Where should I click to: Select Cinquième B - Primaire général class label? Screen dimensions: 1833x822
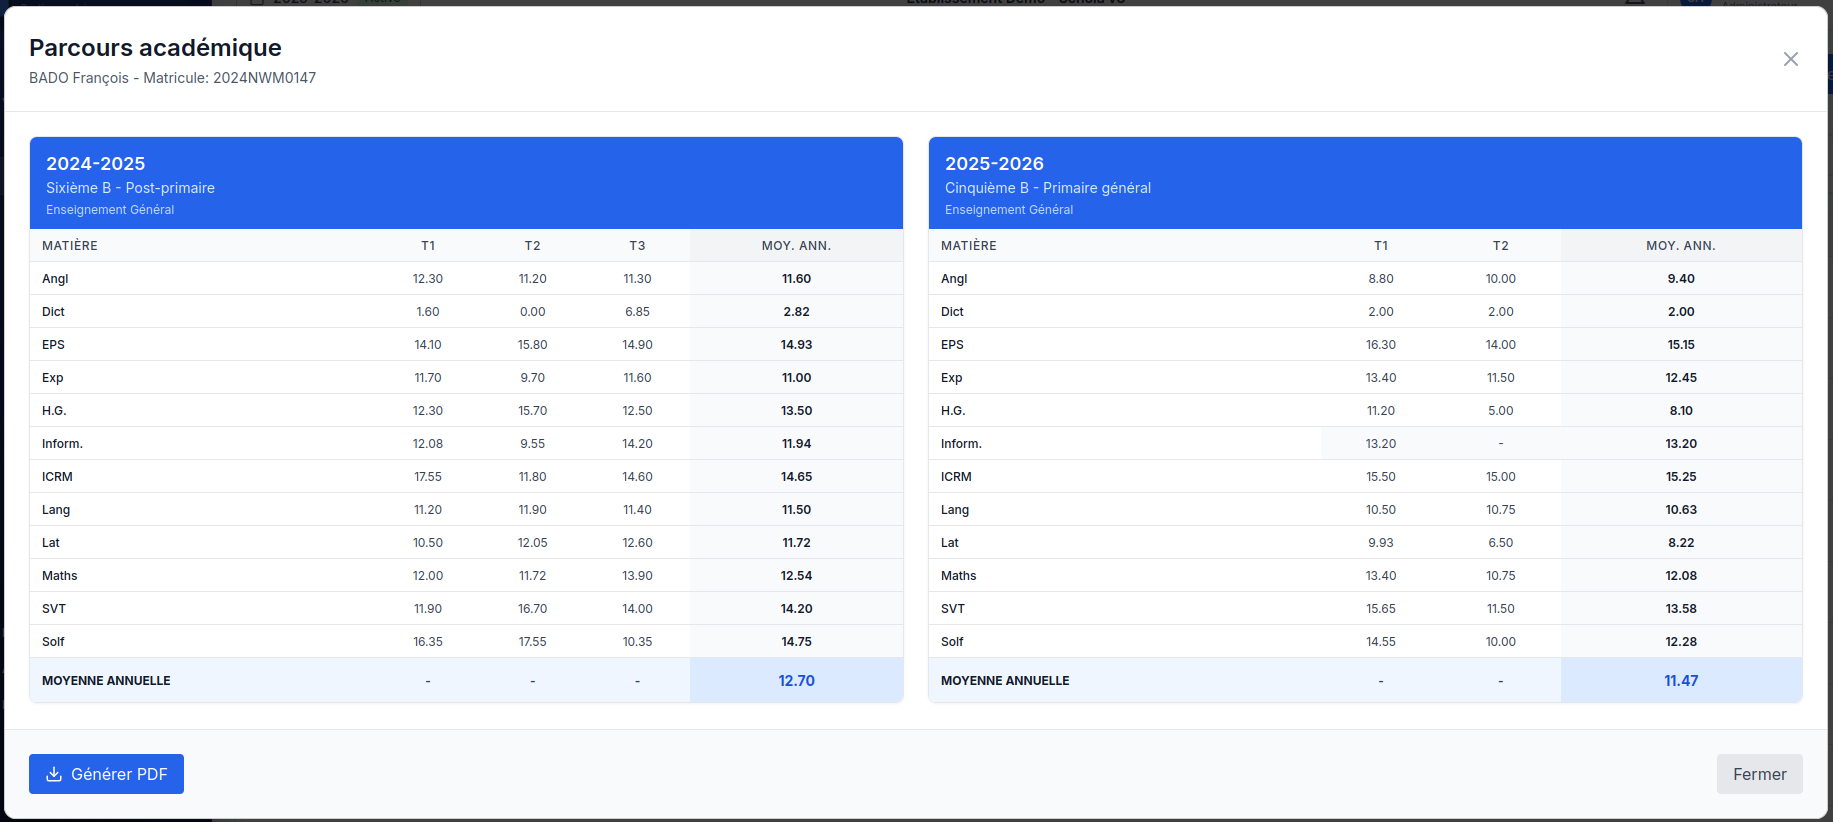pos(1048,188)
